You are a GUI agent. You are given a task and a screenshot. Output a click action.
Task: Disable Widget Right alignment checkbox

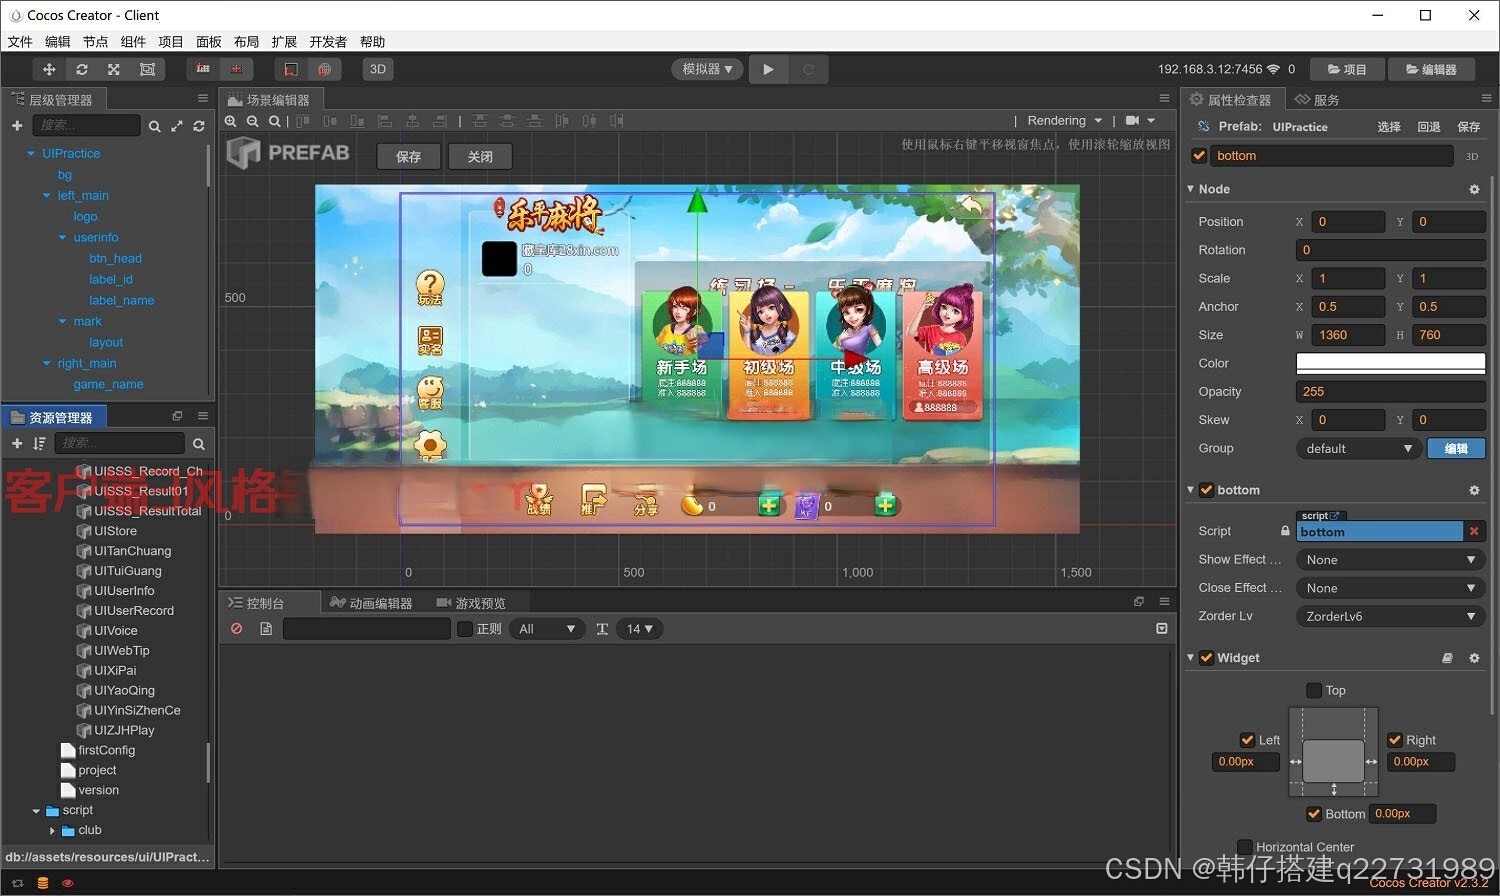click(1395, 740)
